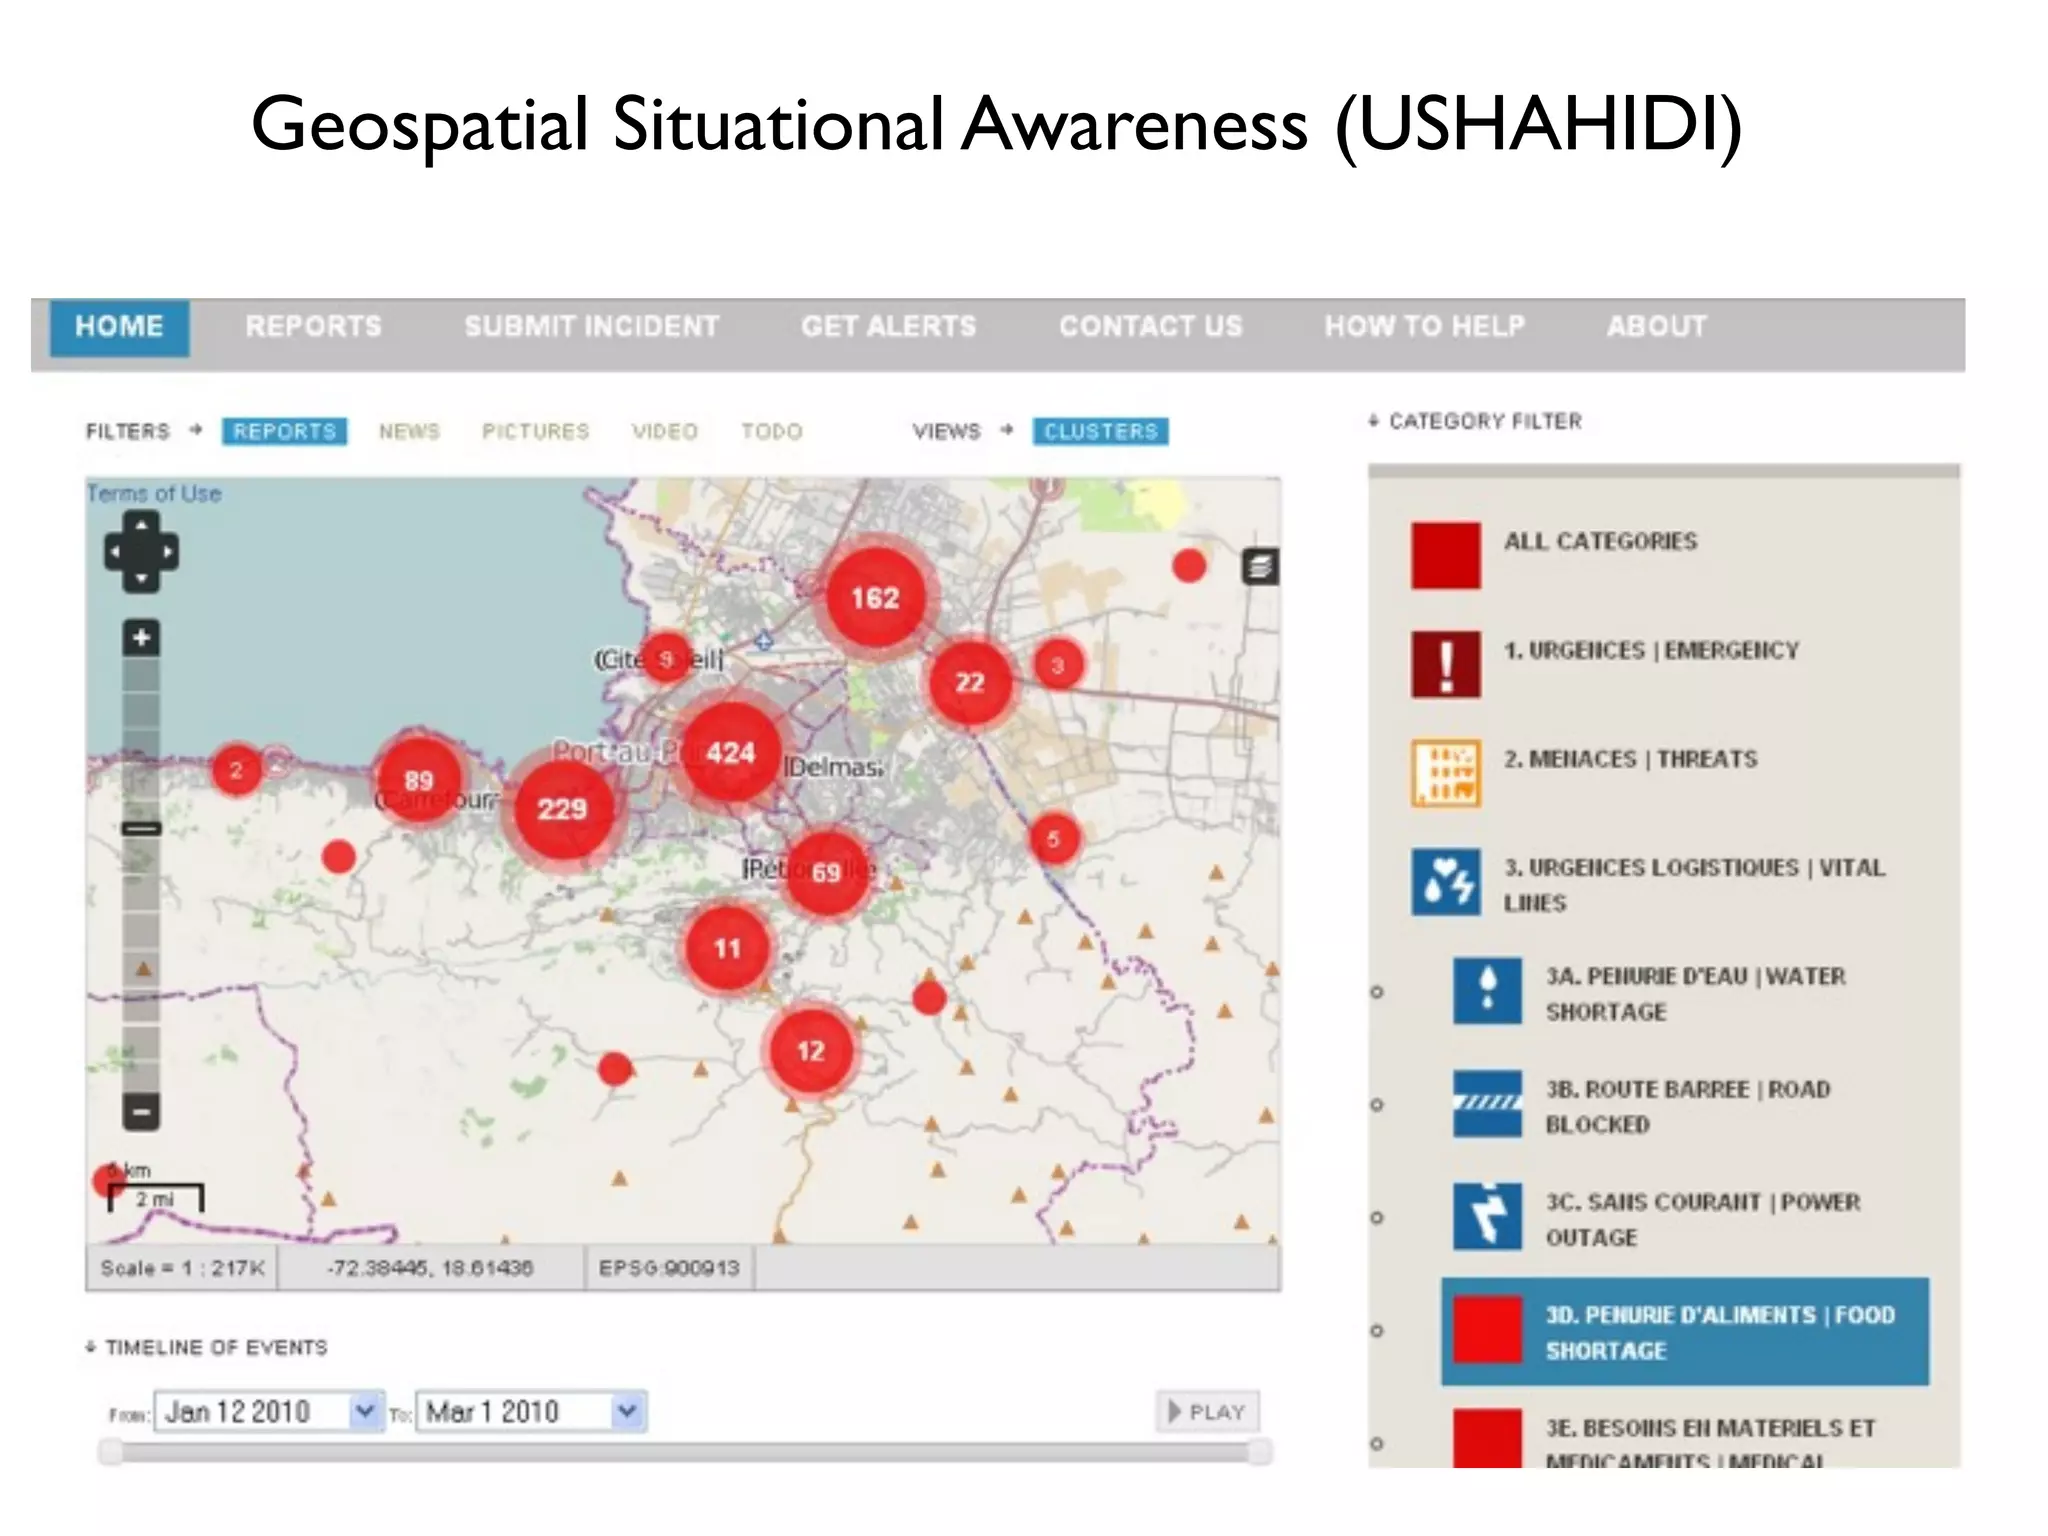Image resolution: width=2048 pixels, height=1536 pixels.
Task: Click the Food Shortage red swatch
Action: point(1487,1330)
